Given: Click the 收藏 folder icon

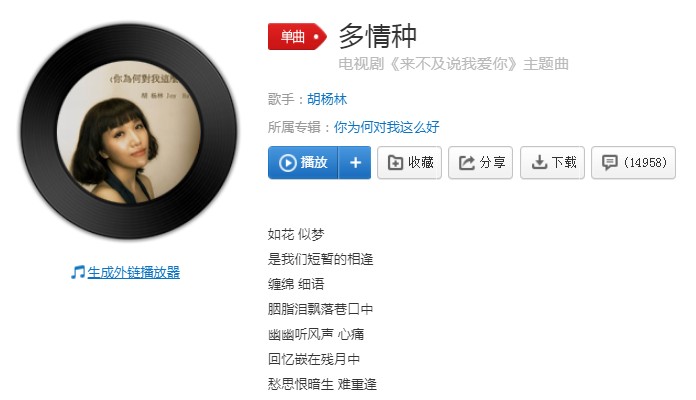Looking at the screenshot, I should 395,163.
